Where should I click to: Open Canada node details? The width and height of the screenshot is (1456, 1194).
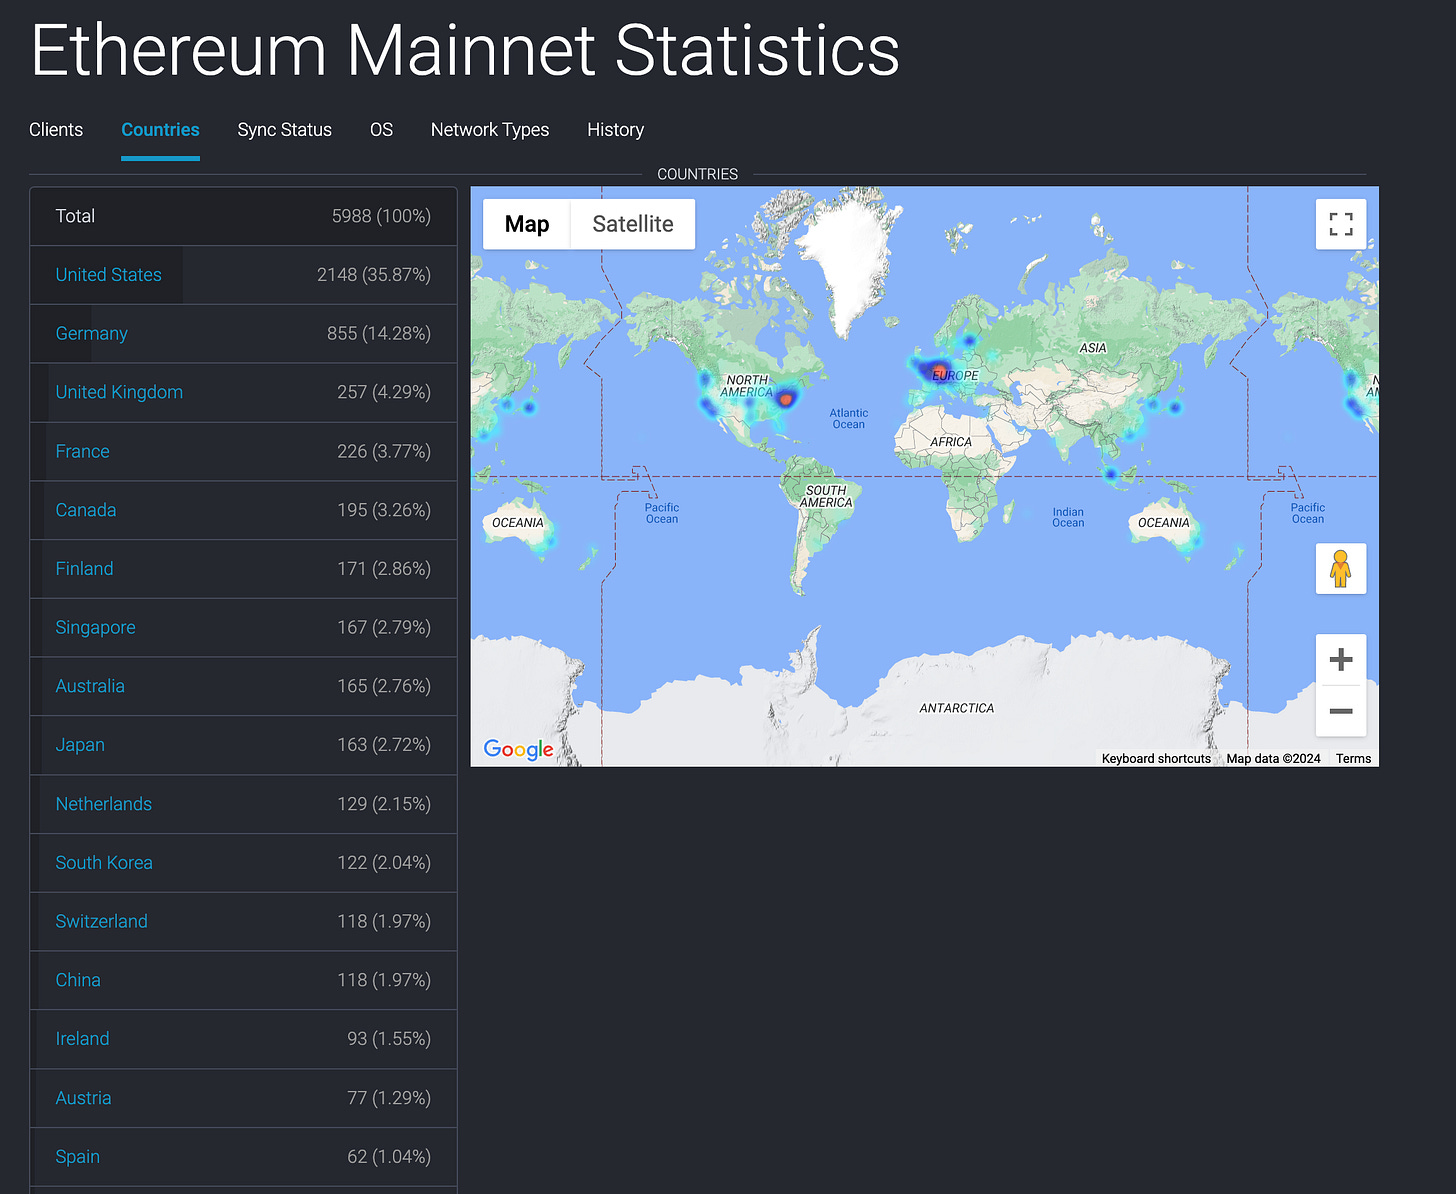pos(86,510)
